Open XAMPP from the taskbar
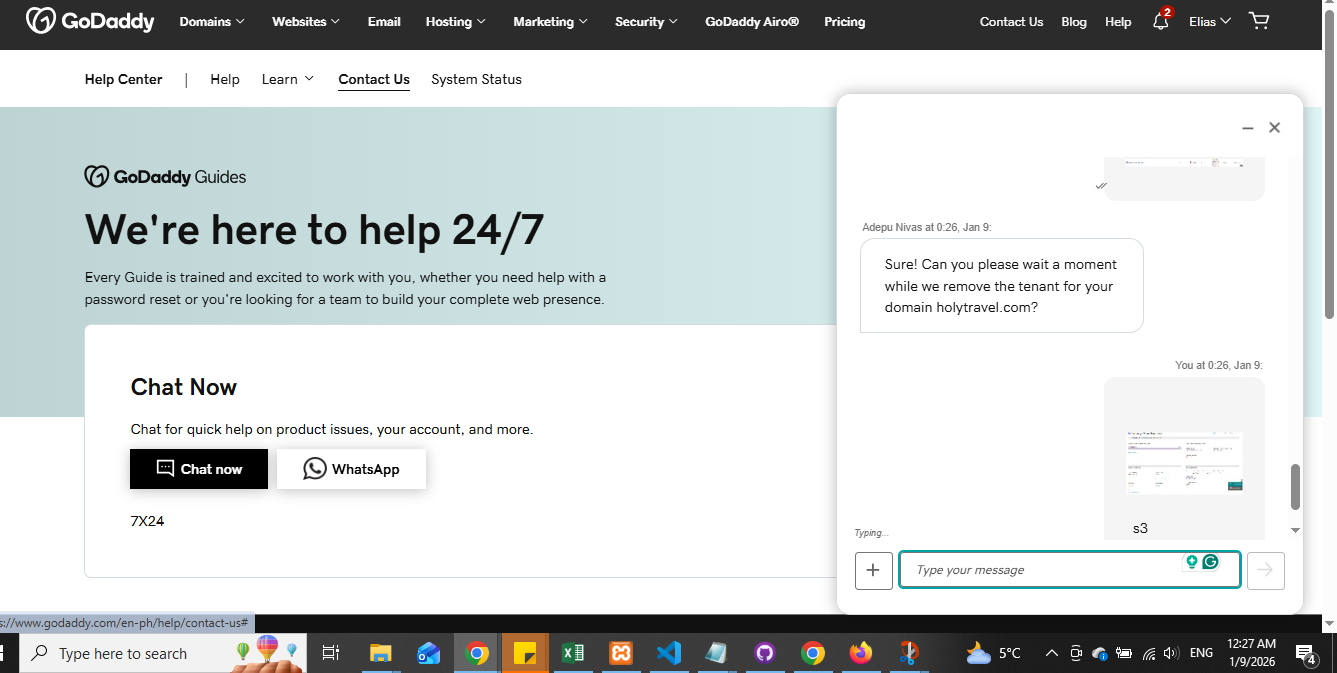This screenshot has width=1337, height=673. (621, 653)
